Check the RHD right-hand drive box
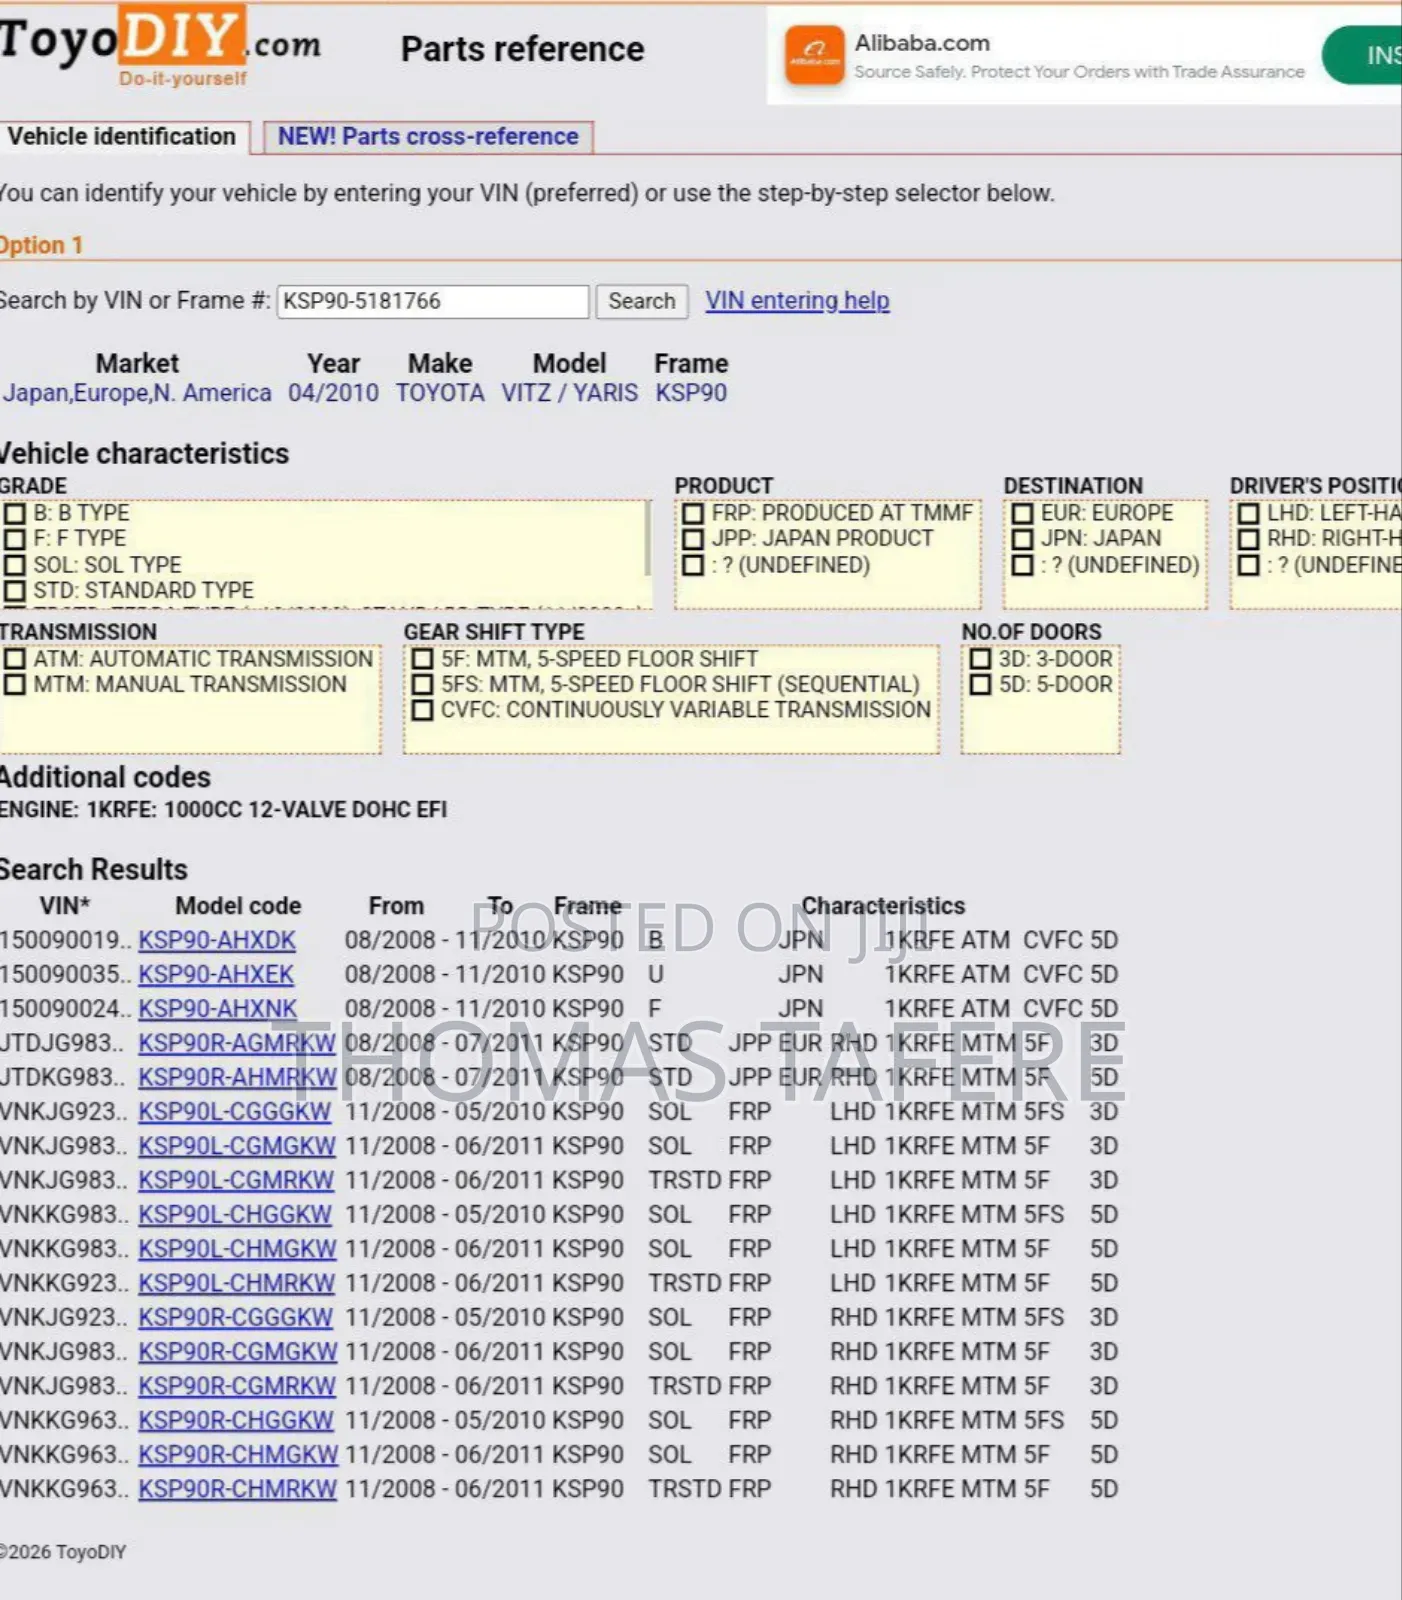1402x1600 pixels. coord(1249,539)
